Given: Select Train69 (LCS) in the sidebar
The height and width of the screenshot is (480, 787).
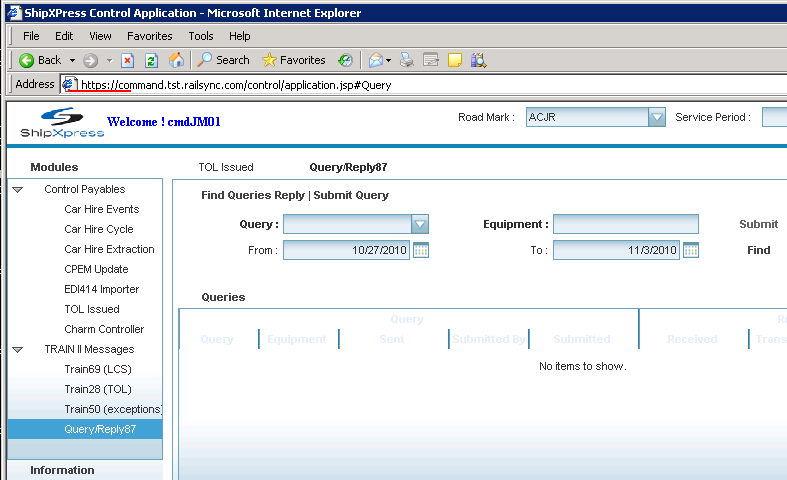Looking at the screenshot, I should click(98, 369).
